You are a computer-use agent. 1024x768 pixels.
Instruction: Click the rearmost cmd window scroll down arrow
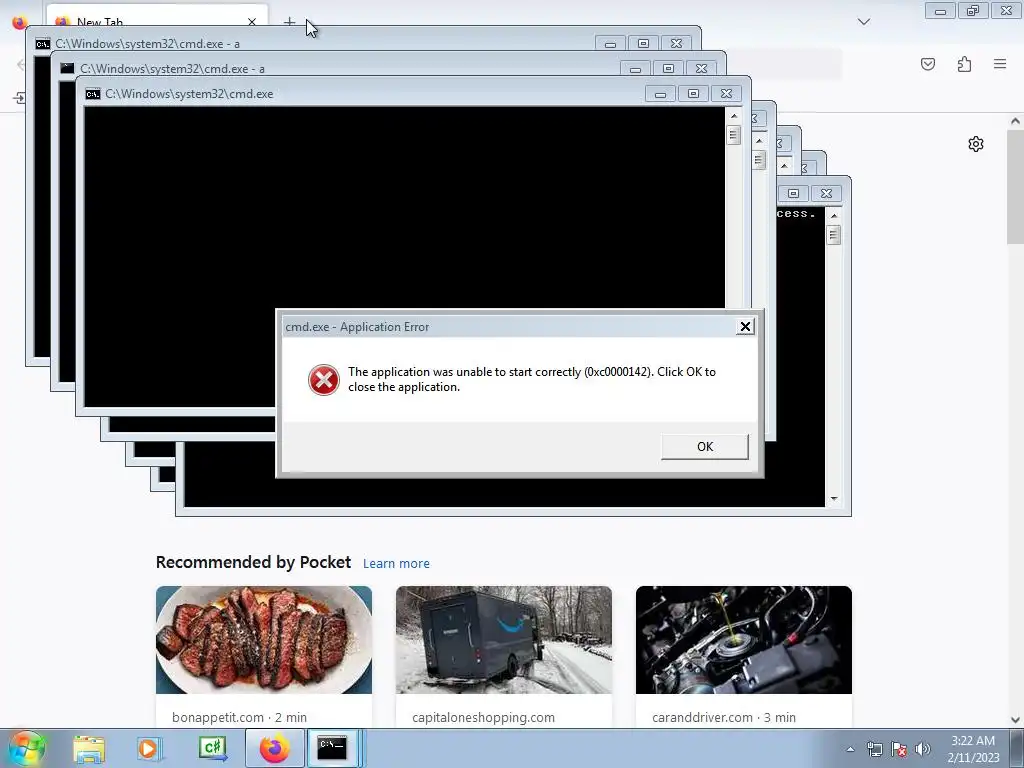coord(834,499)
